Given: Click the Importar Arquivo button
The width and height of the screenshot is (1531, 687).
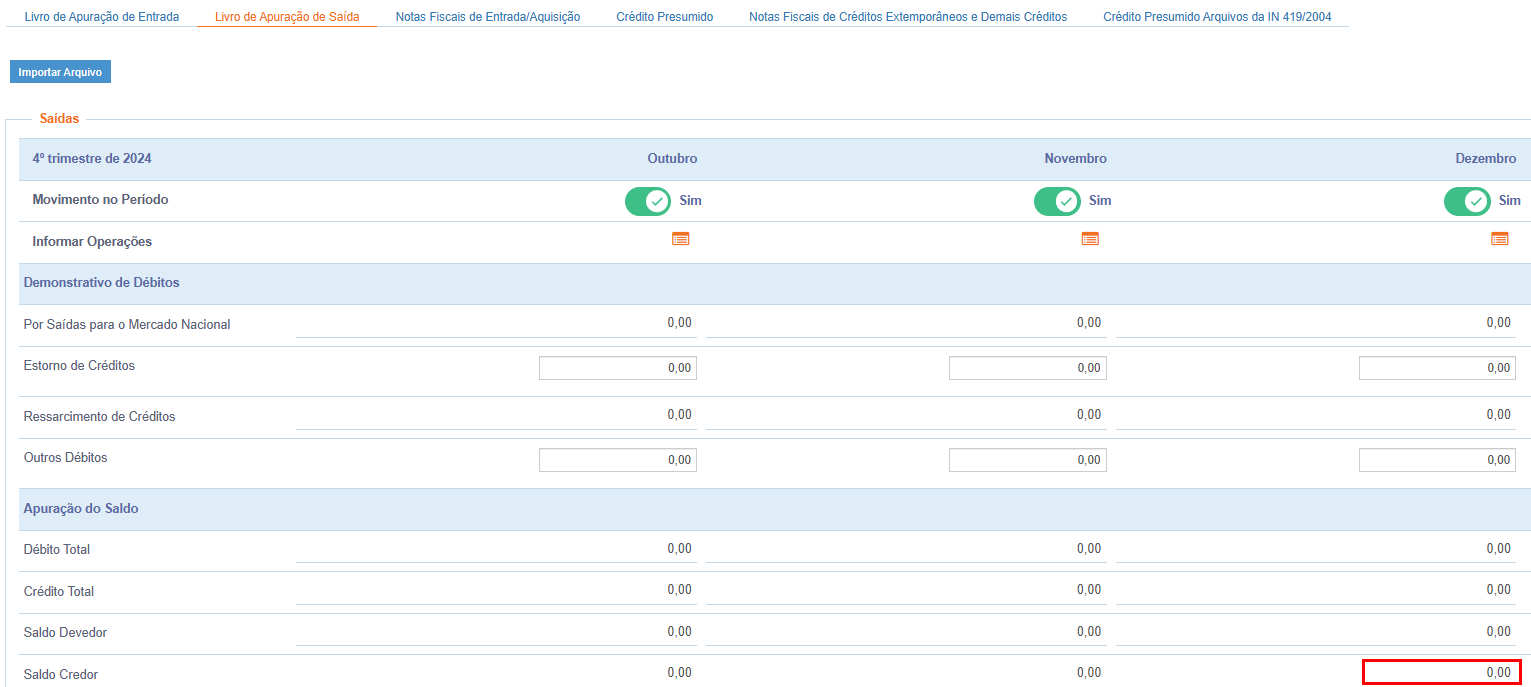Looking at the screenshot, I should [x=60, y=72].
